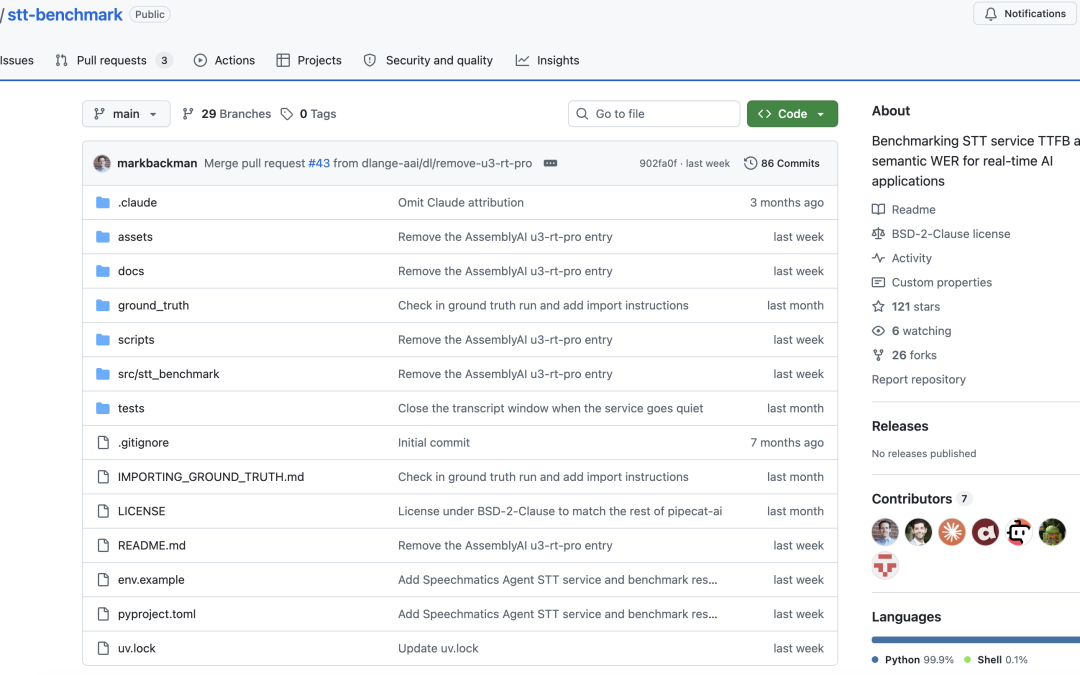View the 6 watching link
1080x675 pixels.
(911, 331)
